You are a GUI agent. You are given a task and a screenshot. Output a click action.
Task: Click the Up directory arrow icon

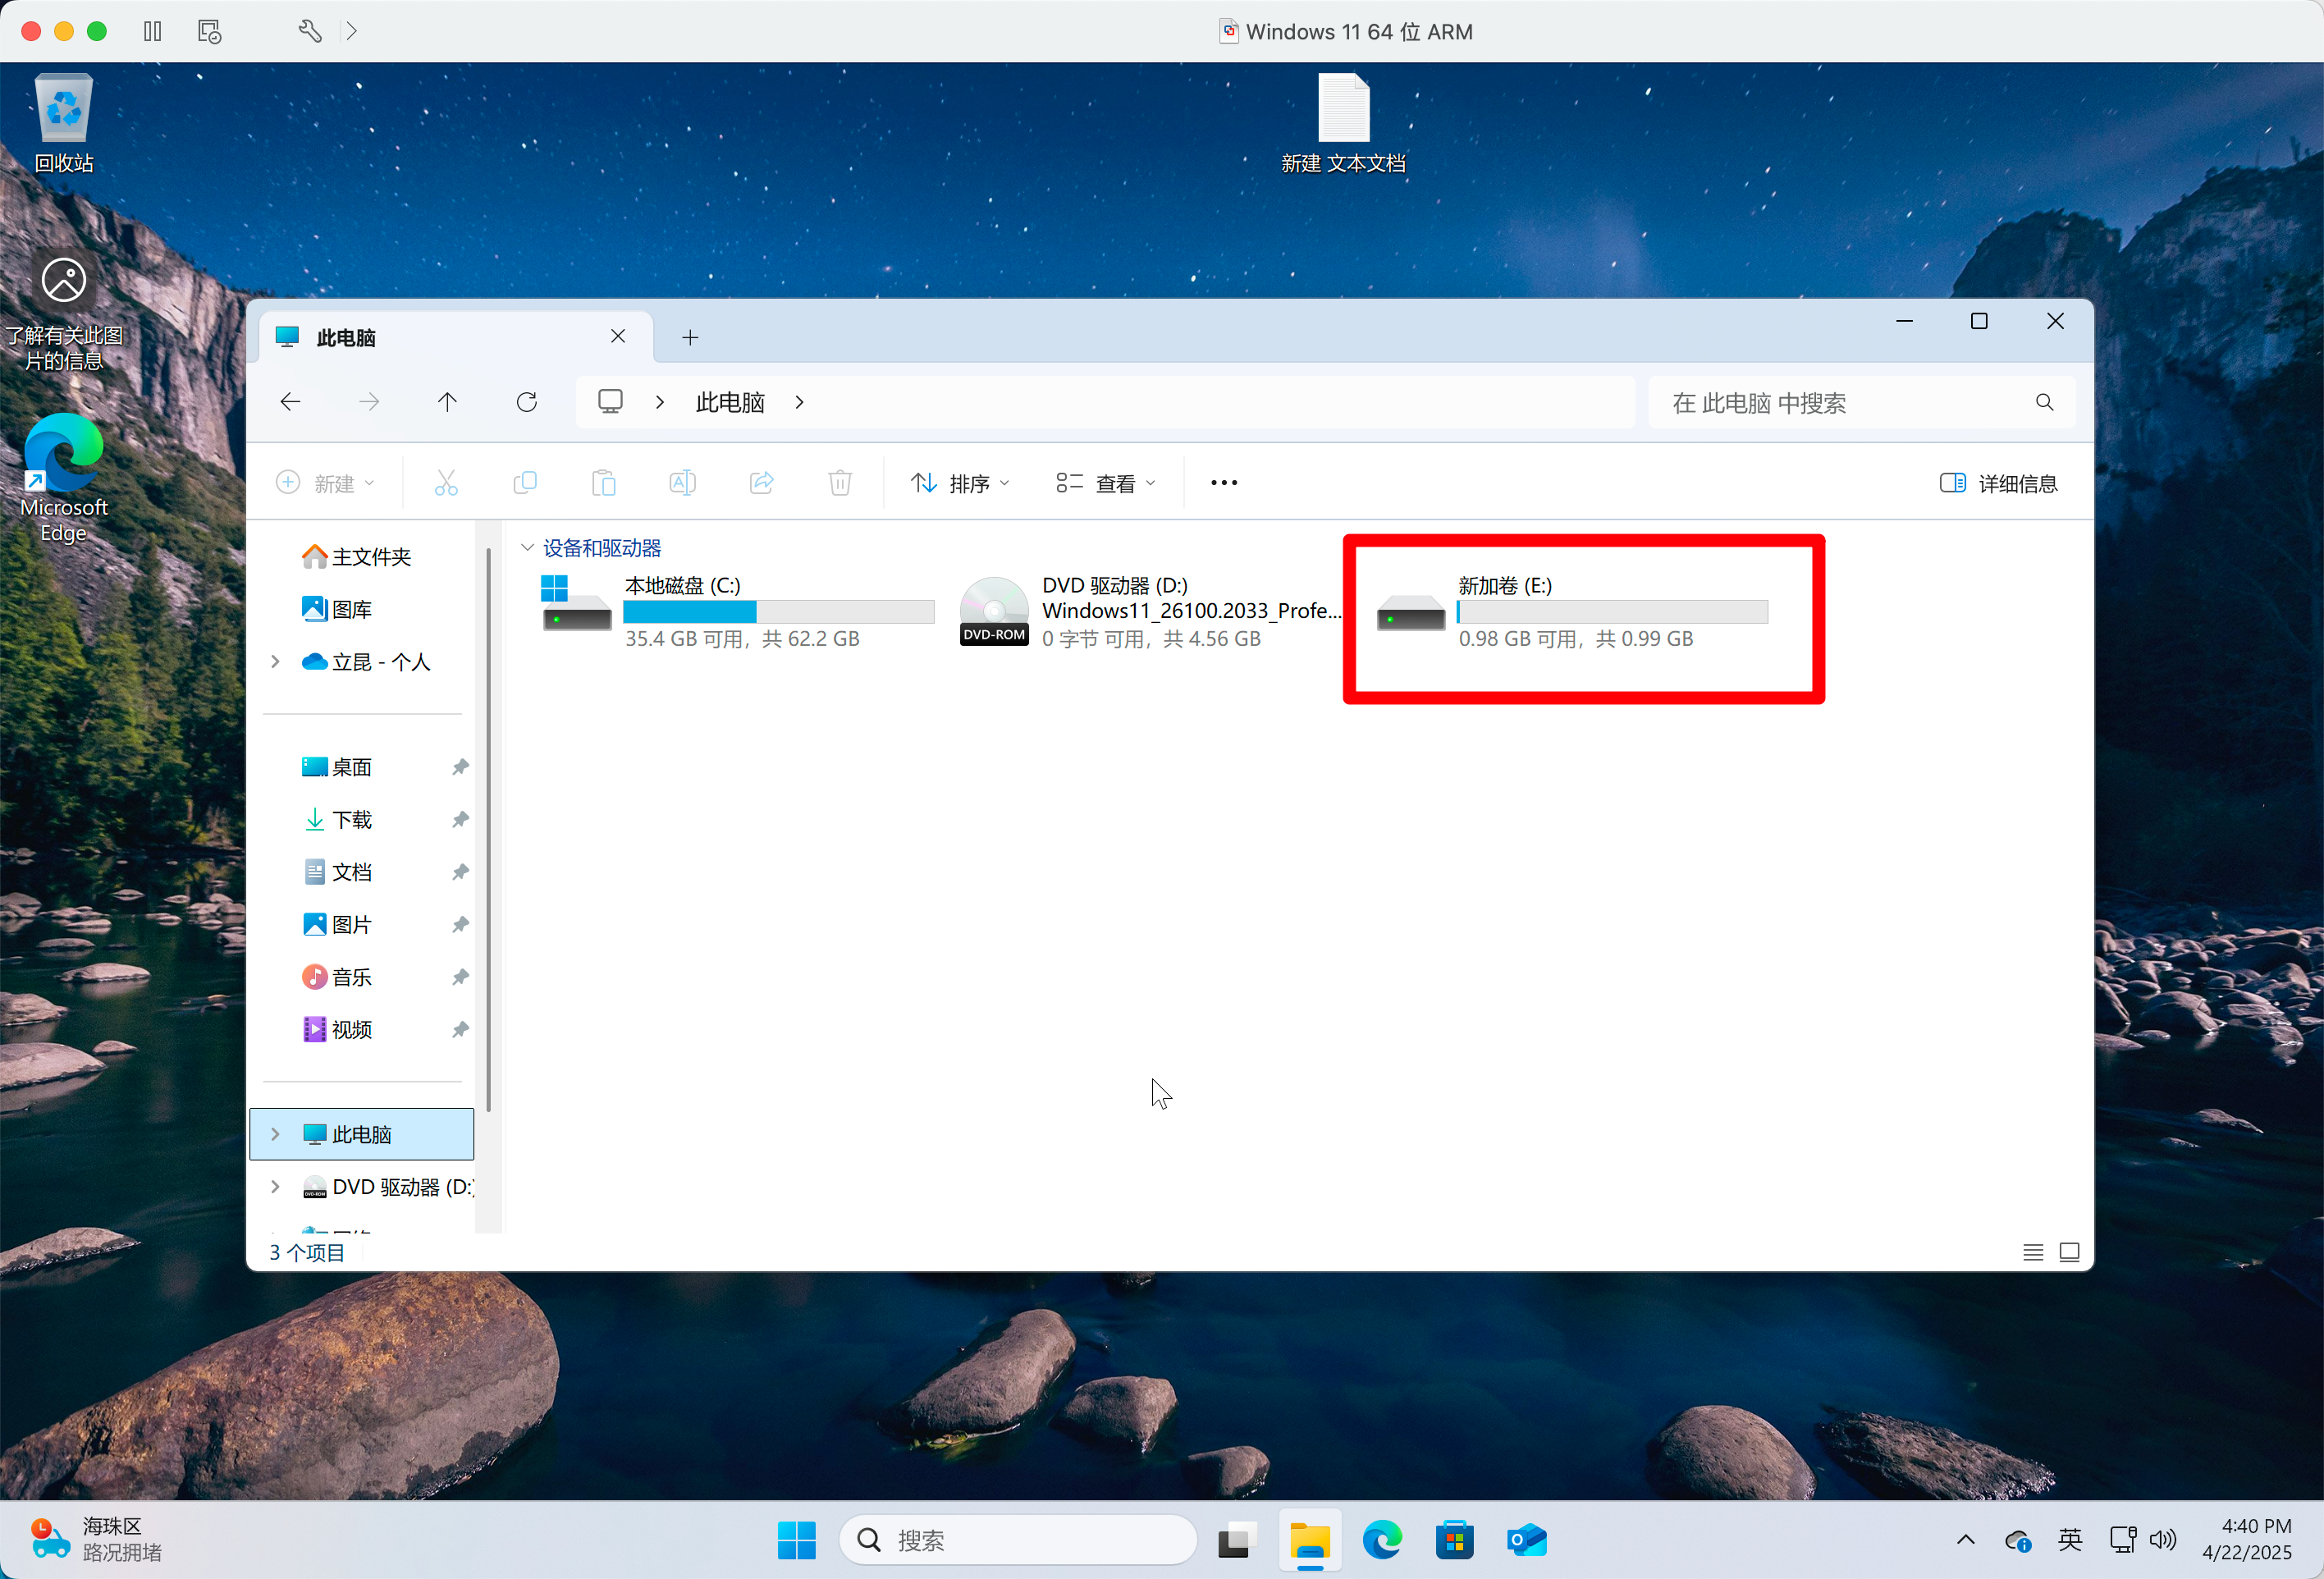click(447, 402)
